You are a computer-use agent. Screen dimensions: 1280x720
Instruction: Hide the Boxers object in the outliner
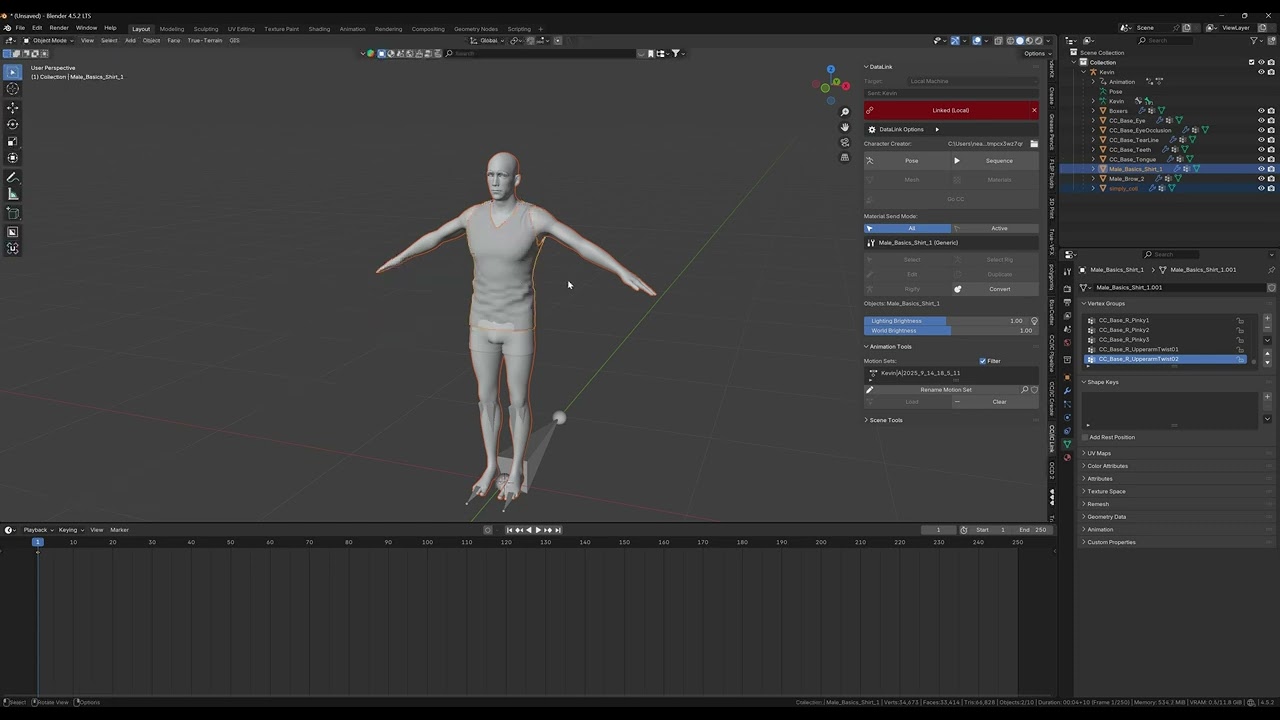click(1261, 111)
